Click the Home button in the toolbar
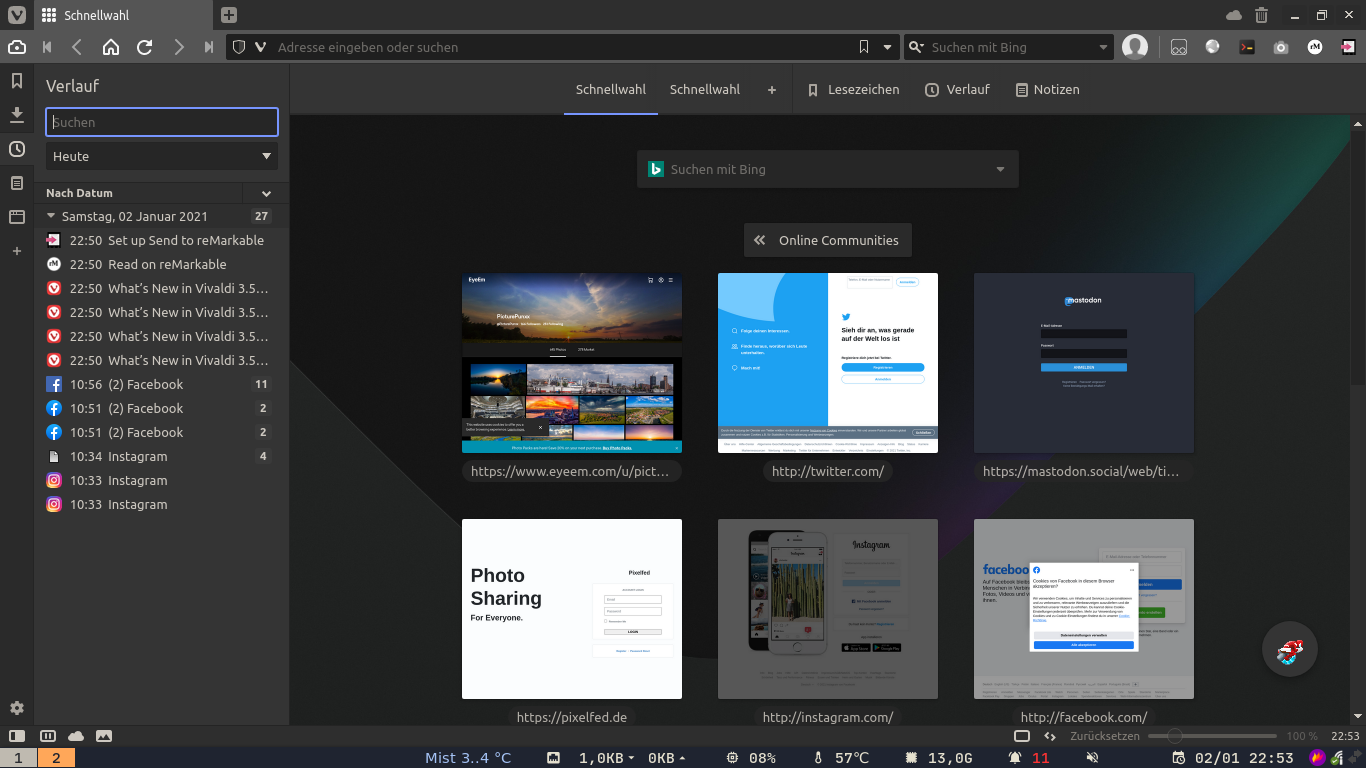 coord(111,47)
